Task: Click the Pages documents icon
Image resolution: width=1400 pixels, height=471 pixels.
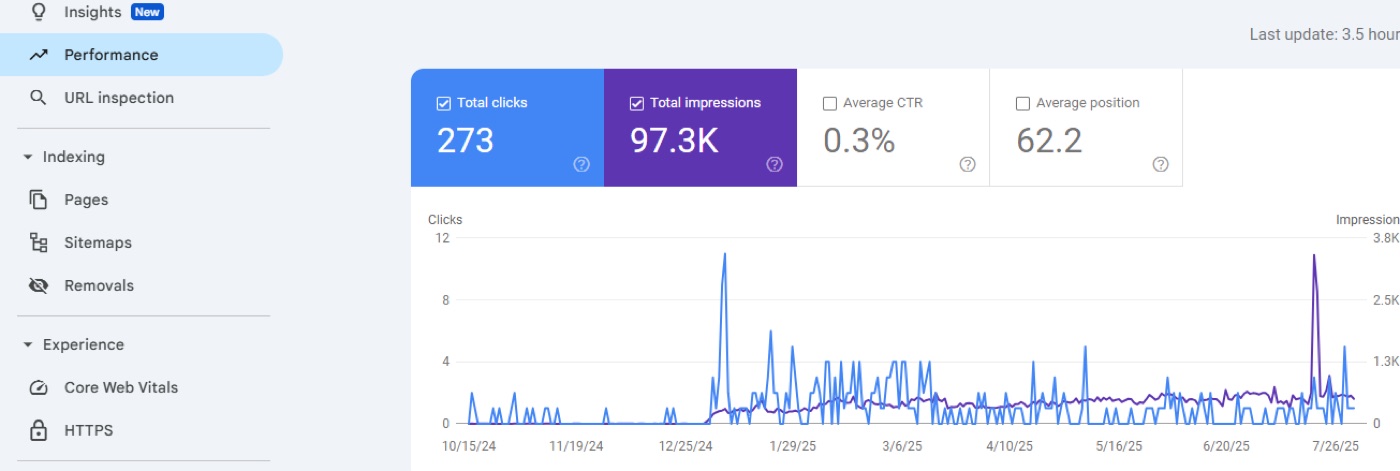Action: coord(38,200)
